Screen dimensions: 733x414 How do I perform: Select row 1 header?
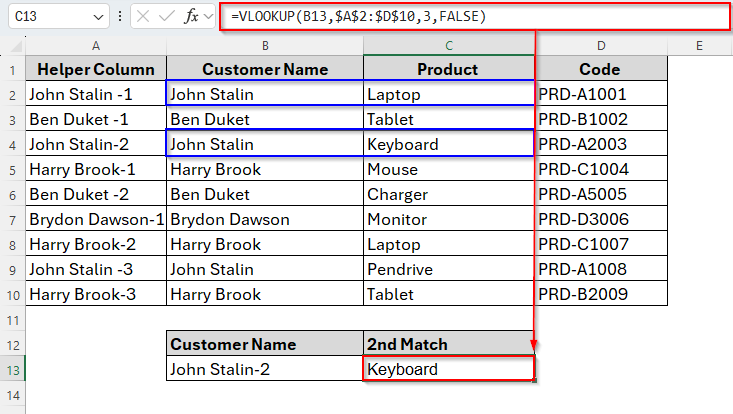click(13, 70)
